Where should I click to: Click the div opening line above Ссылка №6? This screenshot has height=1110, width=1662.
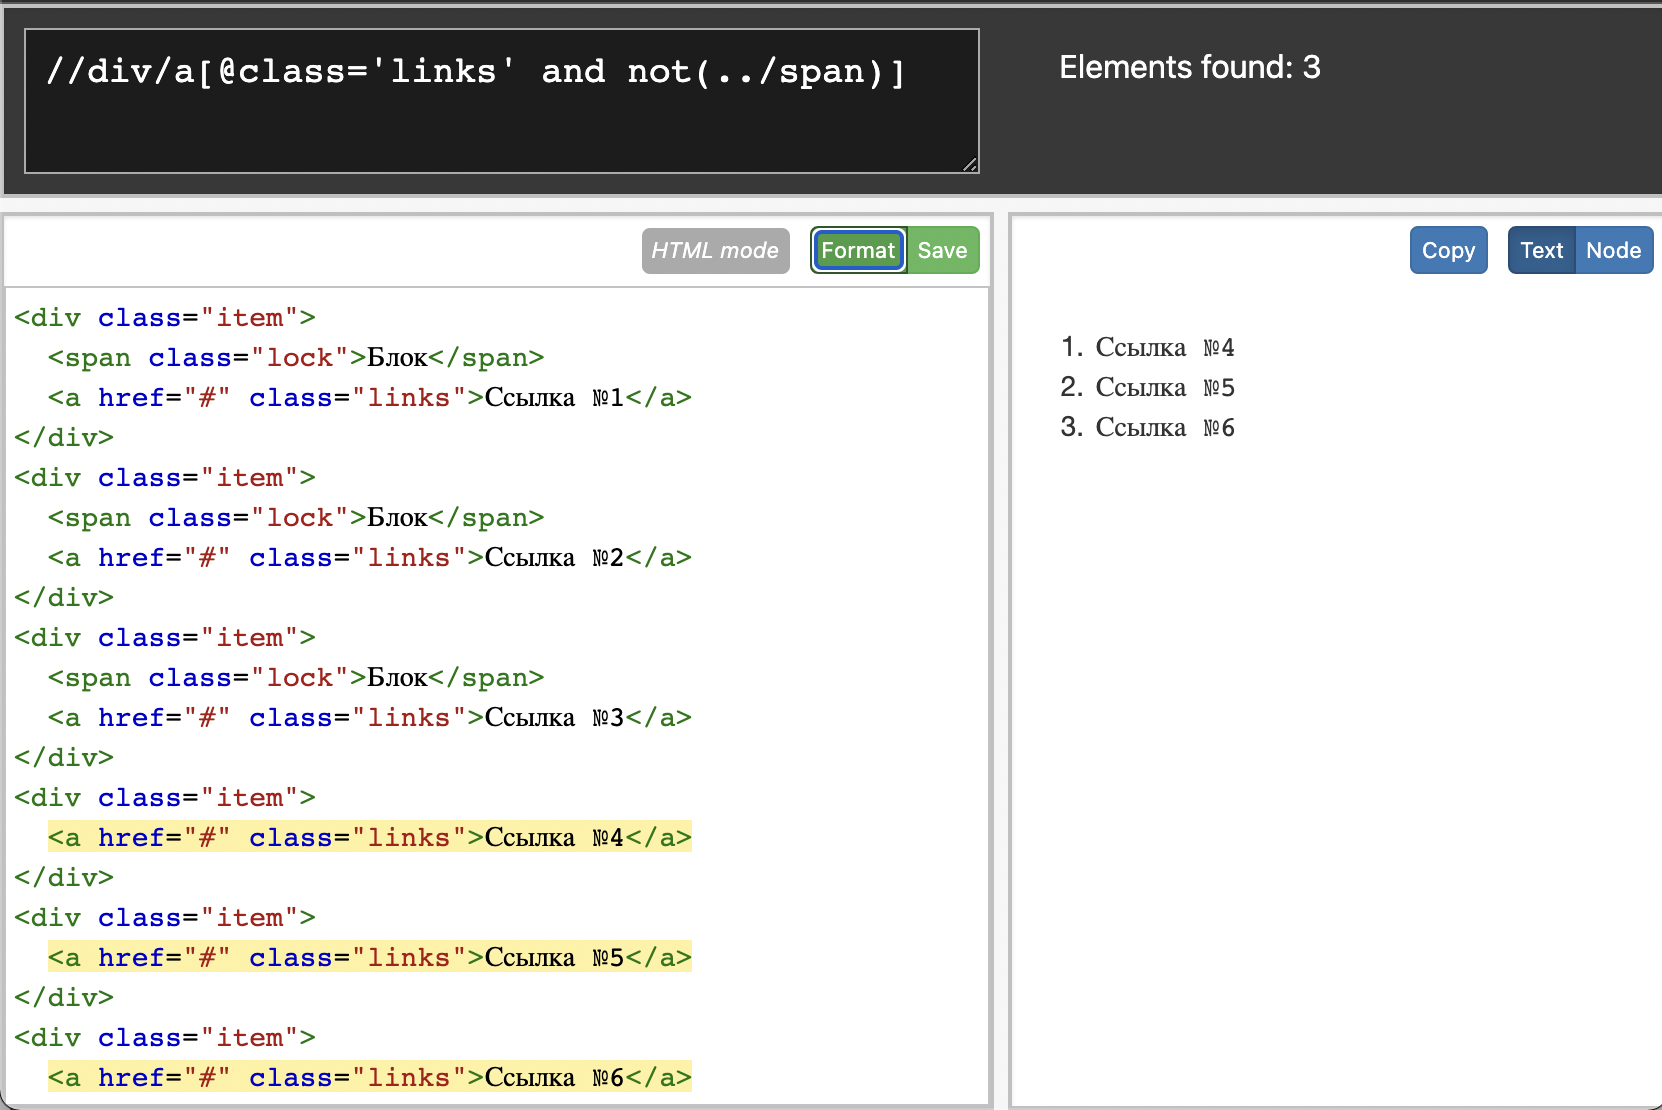165,1037
